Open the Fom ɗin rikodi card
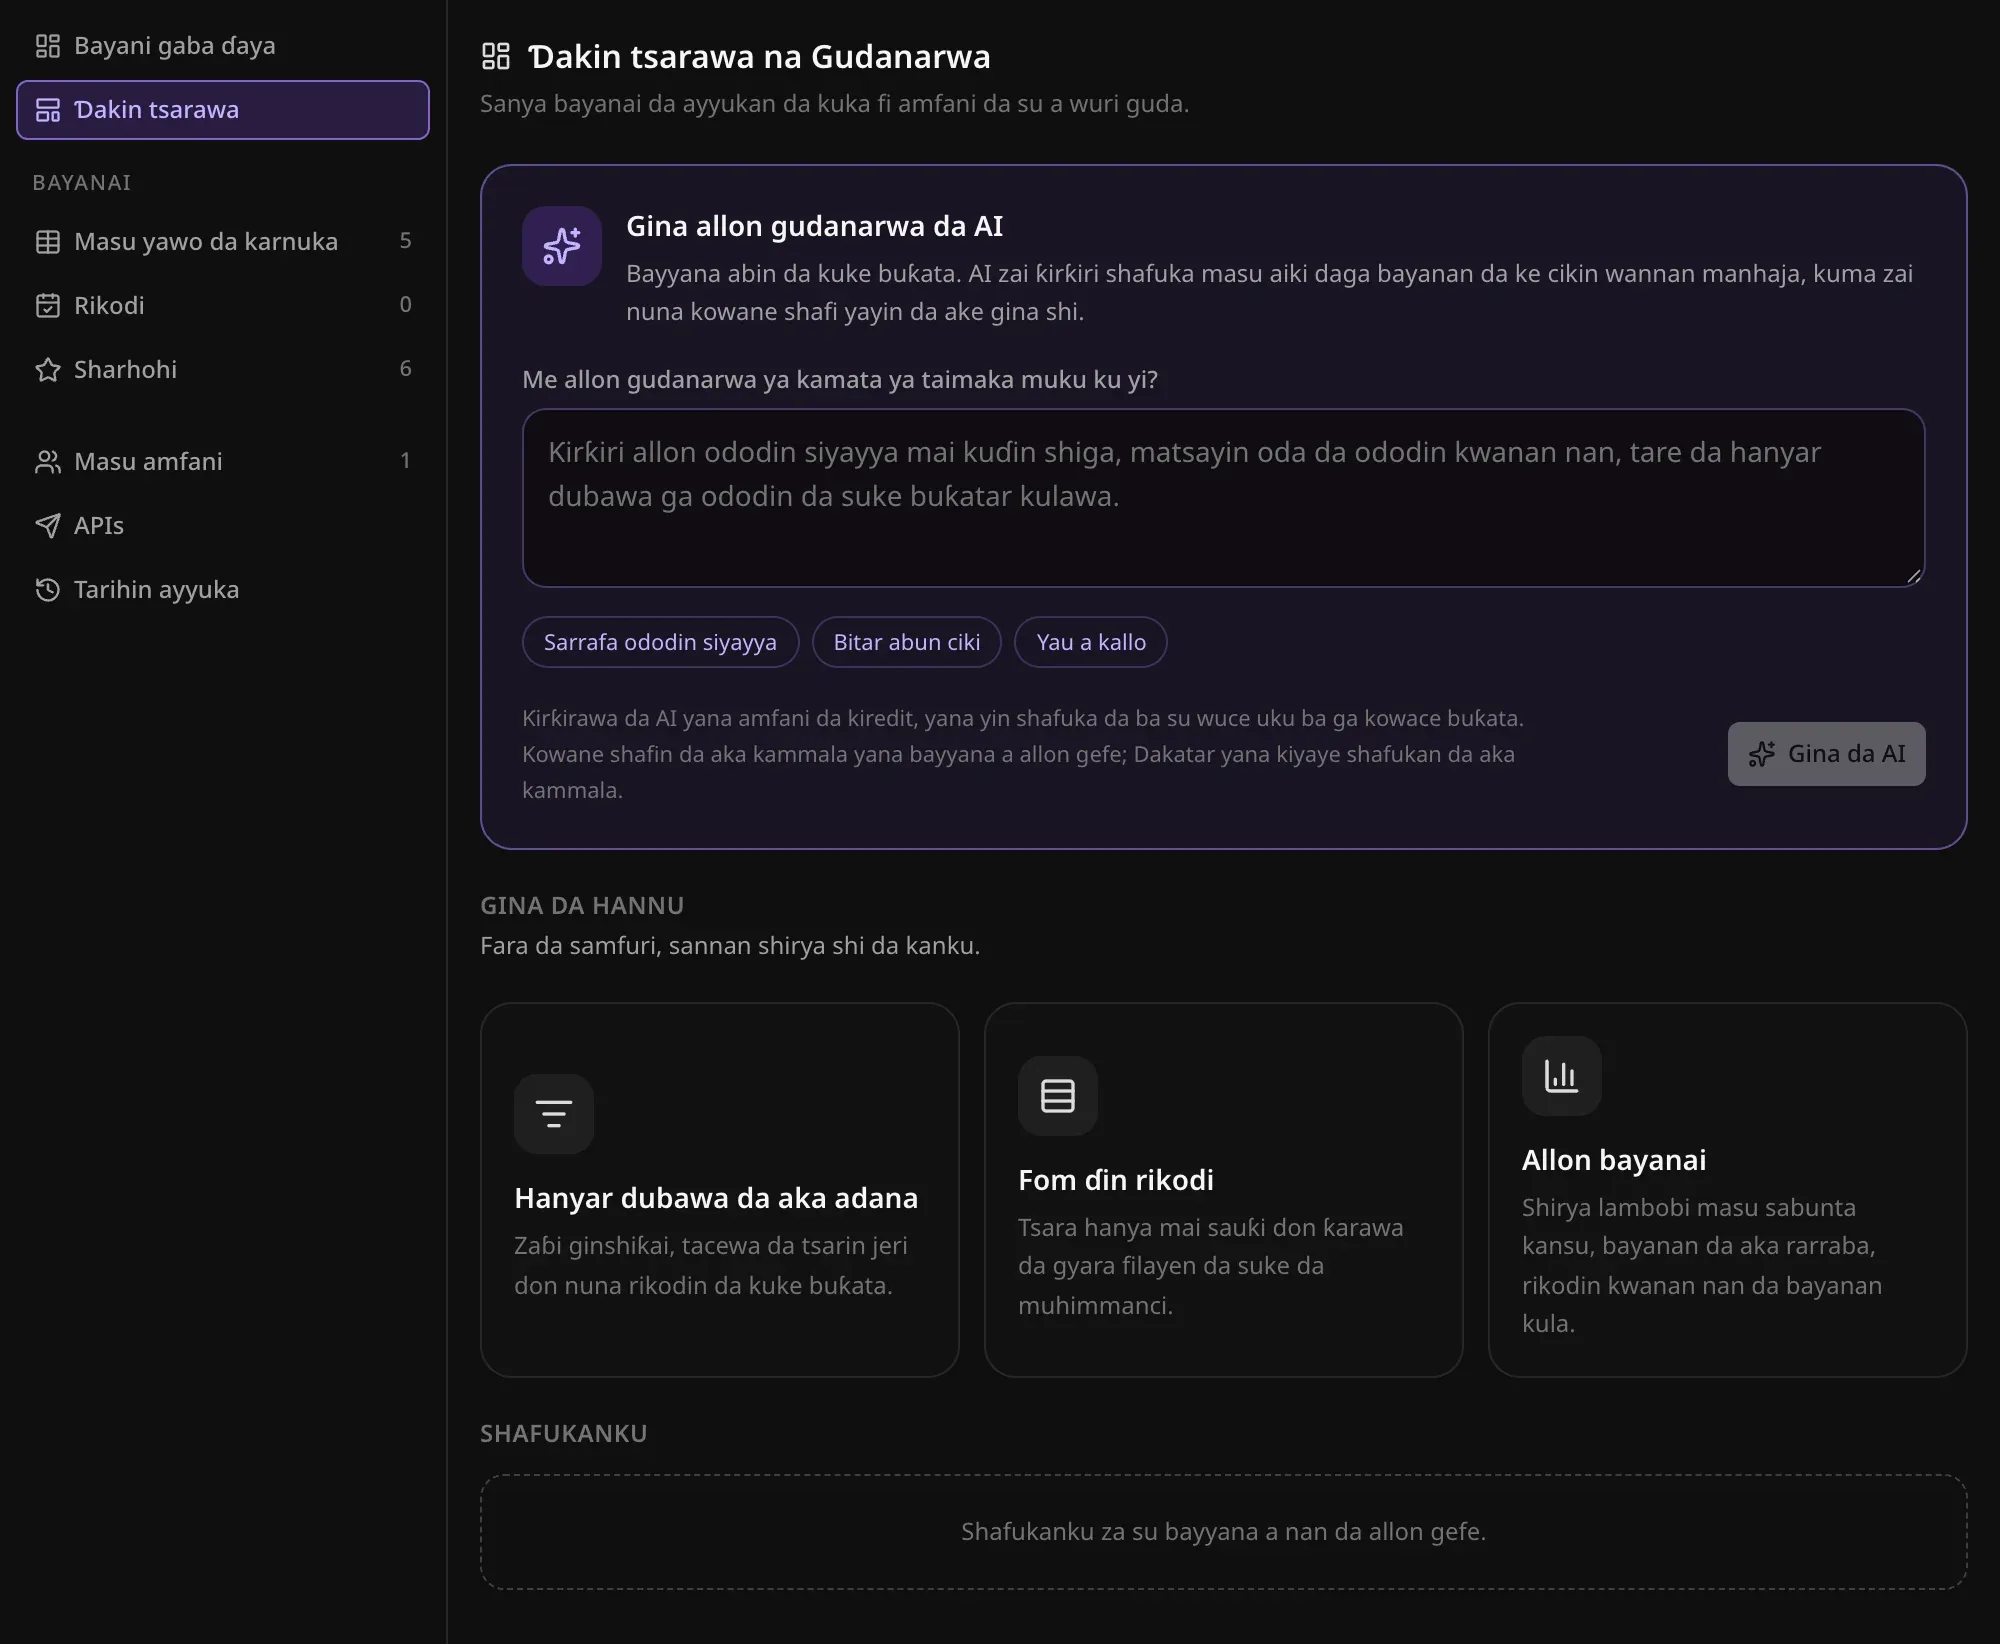Image resolution: width=2000 pixels, height=1644 pixels. [1223, 1190]
